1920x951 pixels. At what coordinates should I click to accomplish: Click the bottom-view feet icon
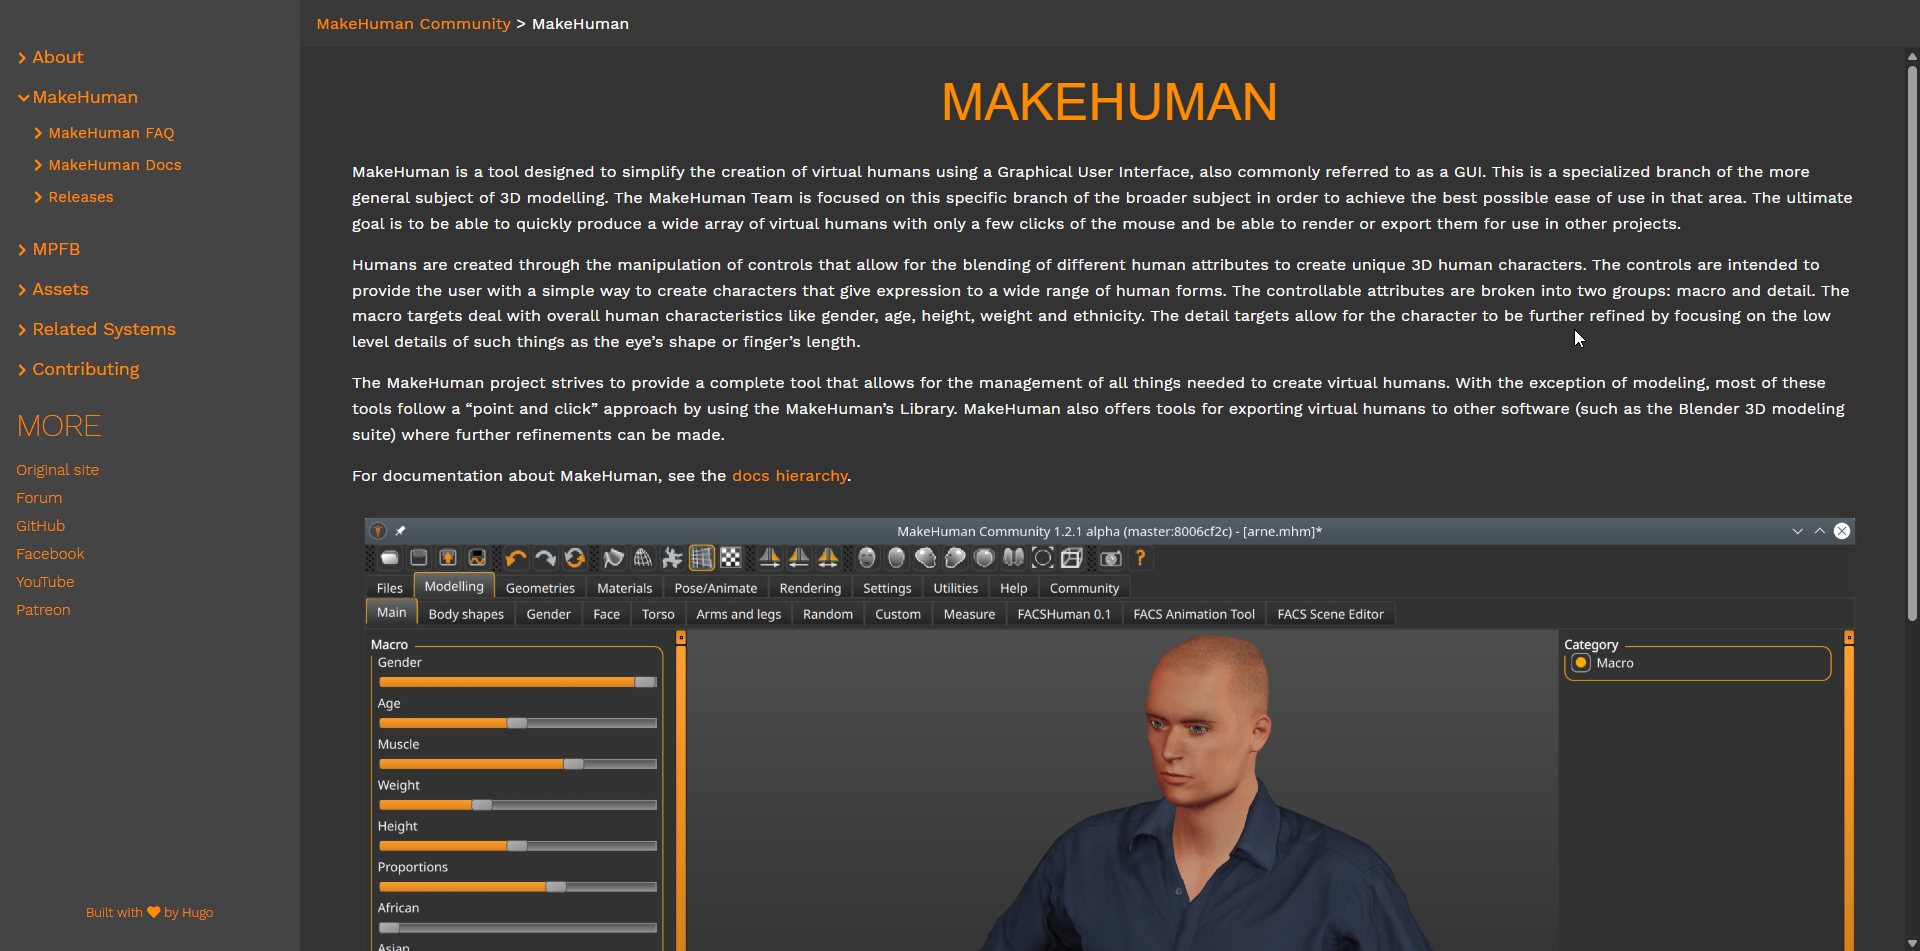(x=1014, y=558)
